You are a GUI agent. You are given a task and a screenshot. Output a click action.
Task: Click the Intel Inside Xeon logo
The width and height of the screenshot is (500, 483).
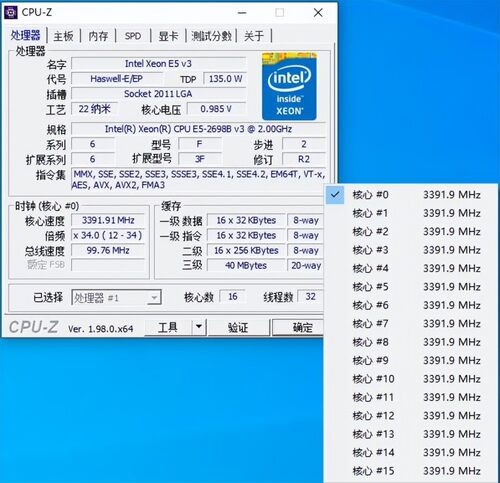tap(289, 86)
